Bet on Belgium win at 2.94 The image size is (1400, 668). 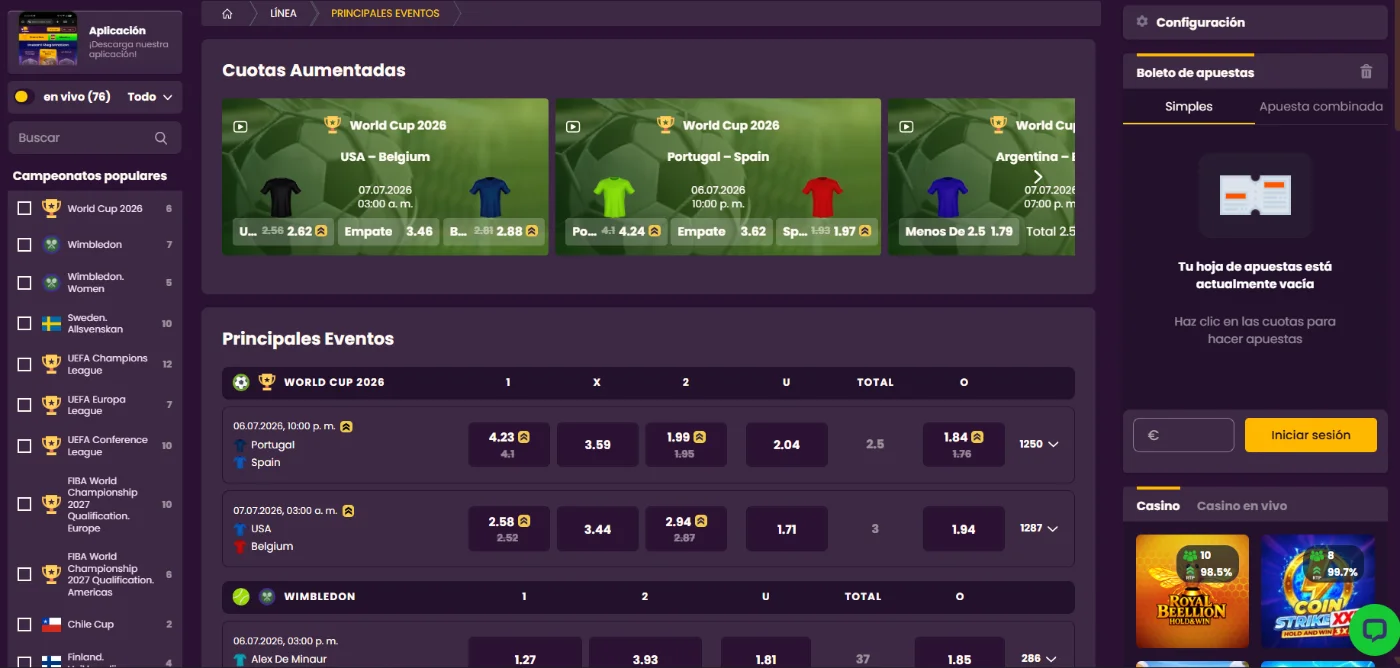686,529
